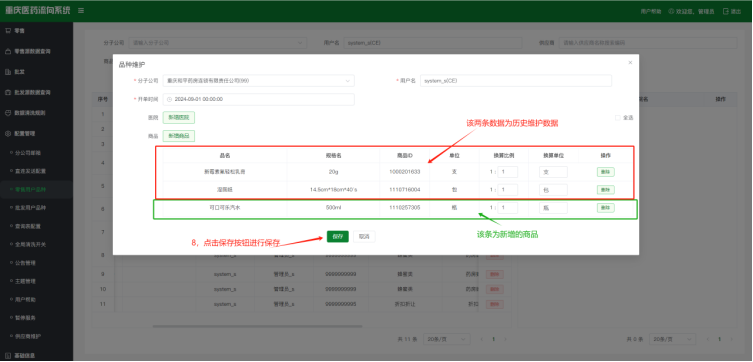
Task: Click the 零售 cart icon in sidebar
Action: [8, 30]
